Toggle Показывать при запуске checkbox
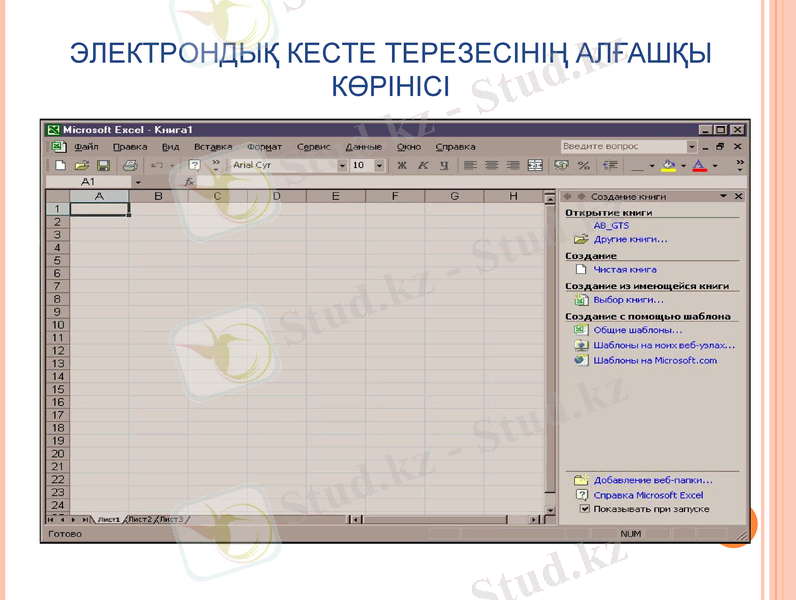The image size is (796, 600). click(585, 509)
